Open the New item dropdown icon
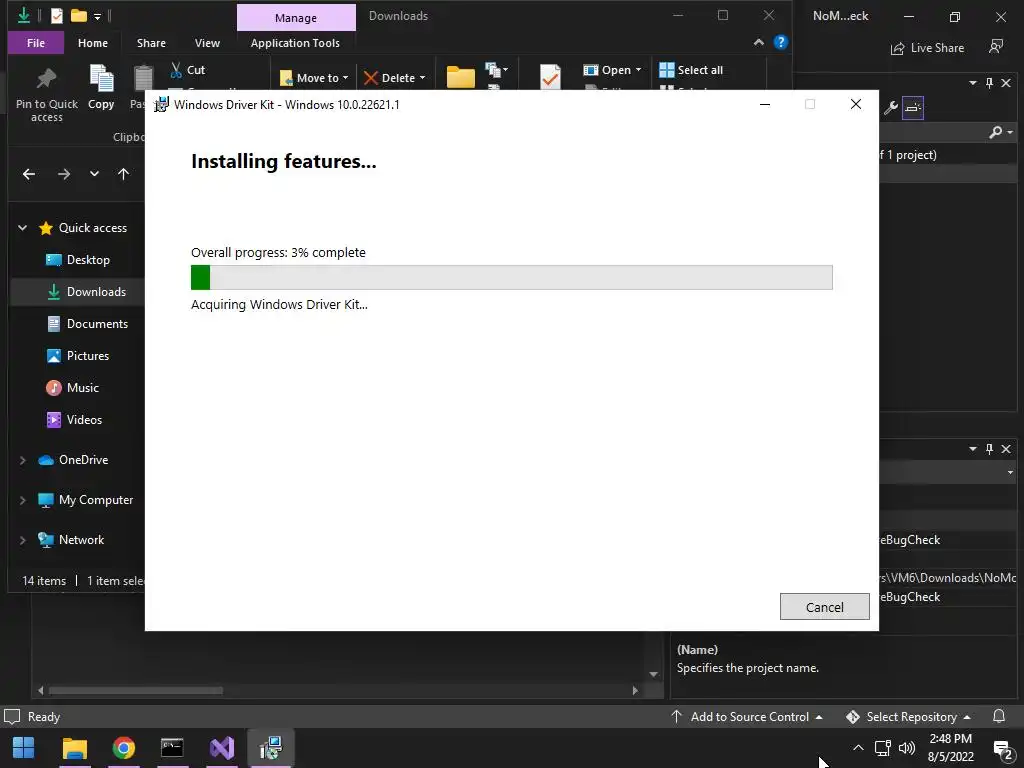Screen dimensions: 1024x768 click(496, 69)
